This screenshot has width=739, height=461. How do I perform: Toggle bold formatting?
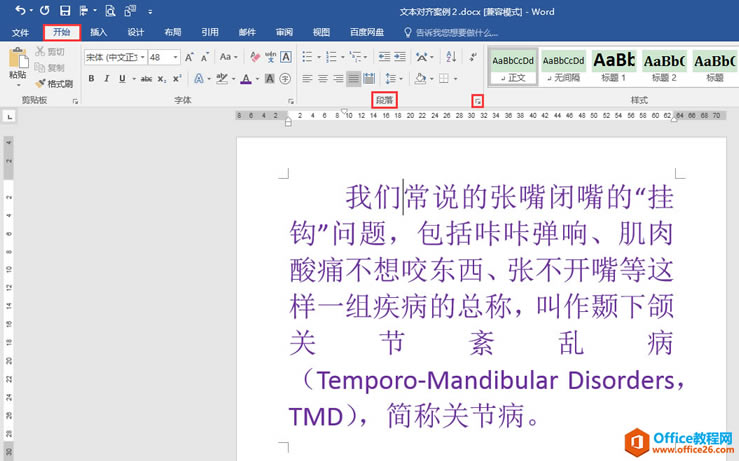pos(91,79)
